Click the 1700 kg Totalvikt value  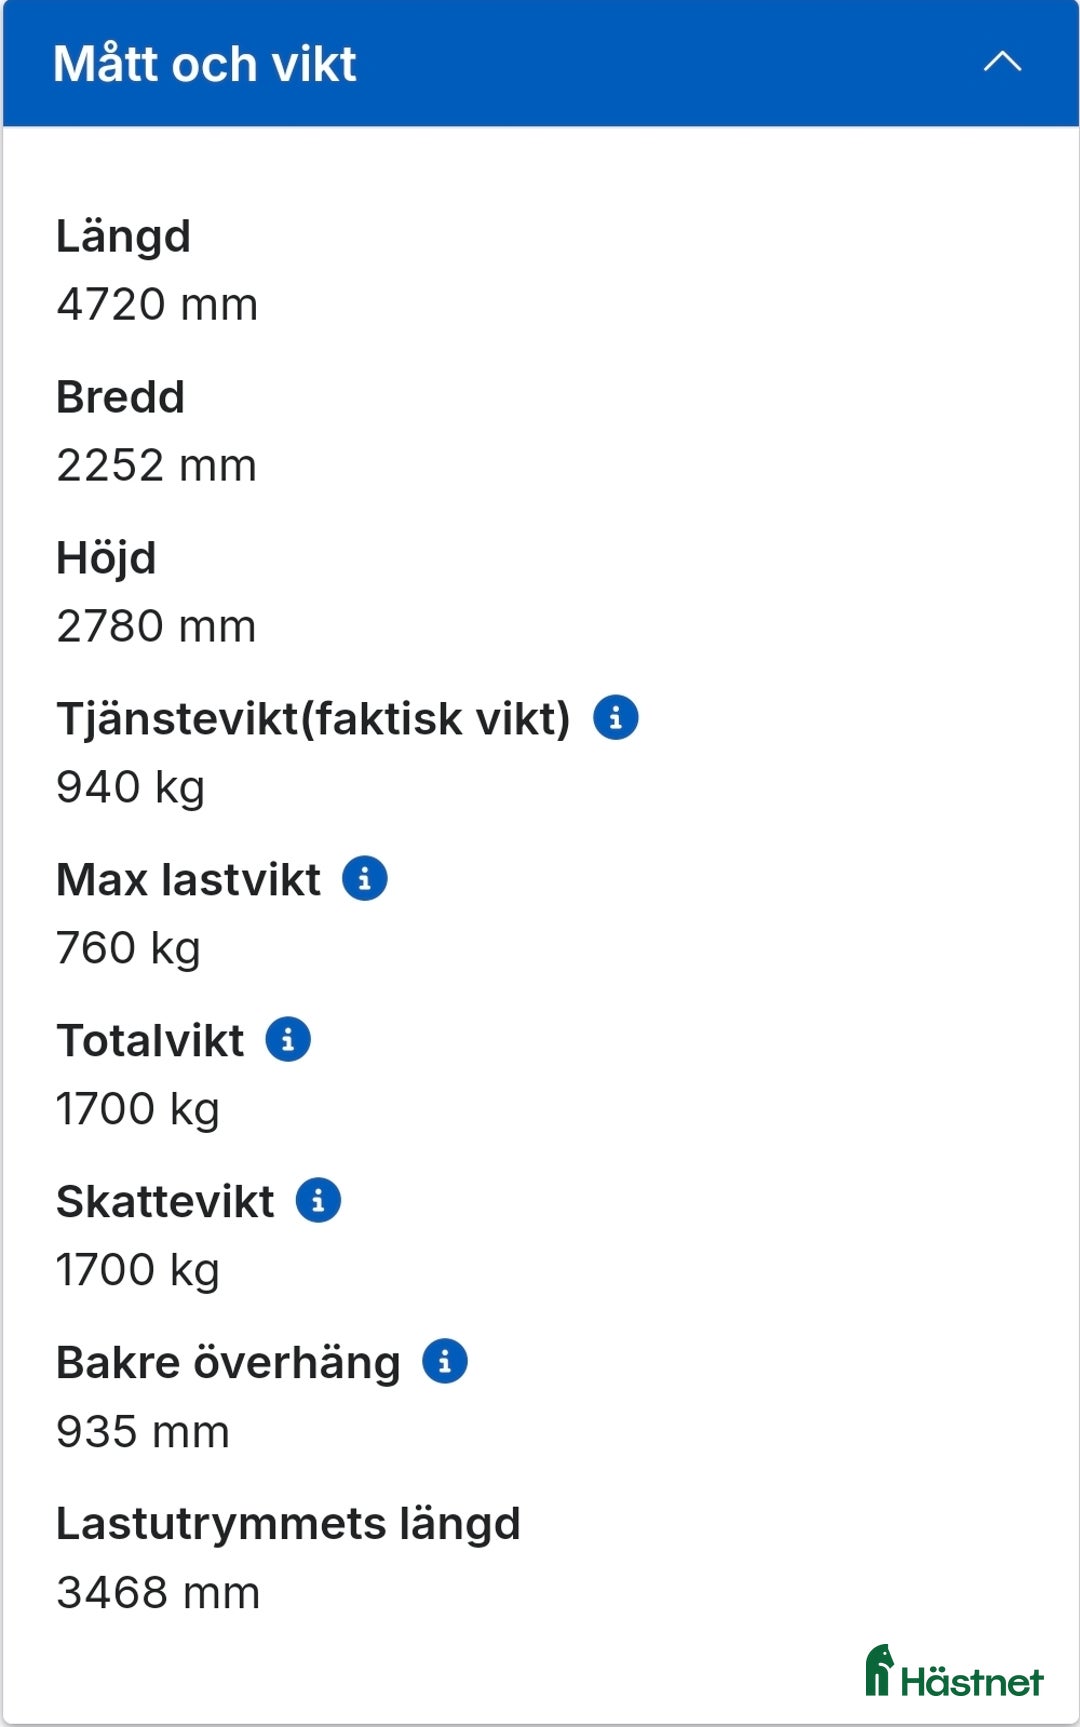pyautogui.click(x=138, y=1107)
